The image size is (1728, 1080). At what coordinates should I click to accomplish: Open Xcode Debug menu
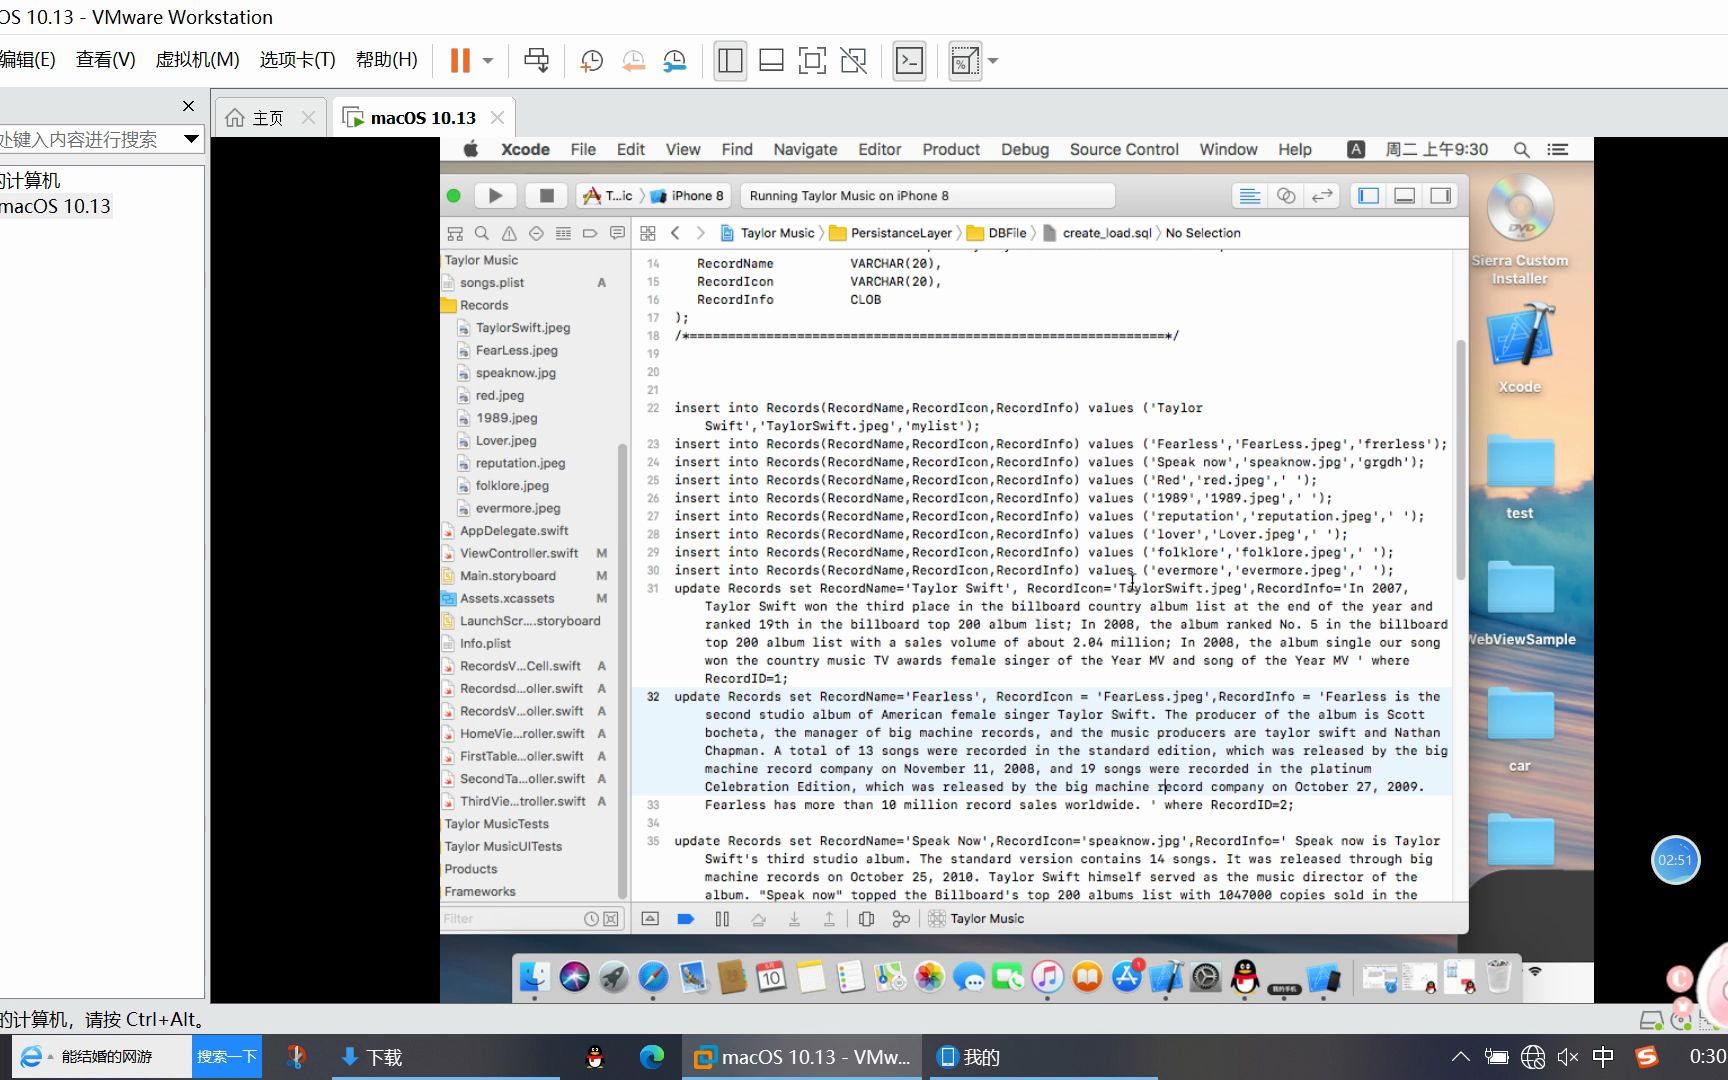(x=1025, y=149)
